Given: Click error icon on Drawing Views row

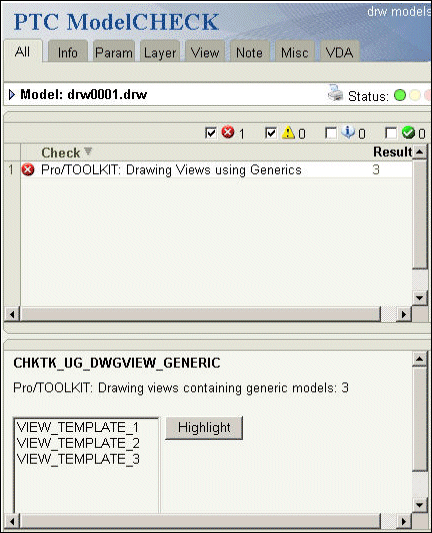Looking at the screenshot, I should tap(28, 170).
